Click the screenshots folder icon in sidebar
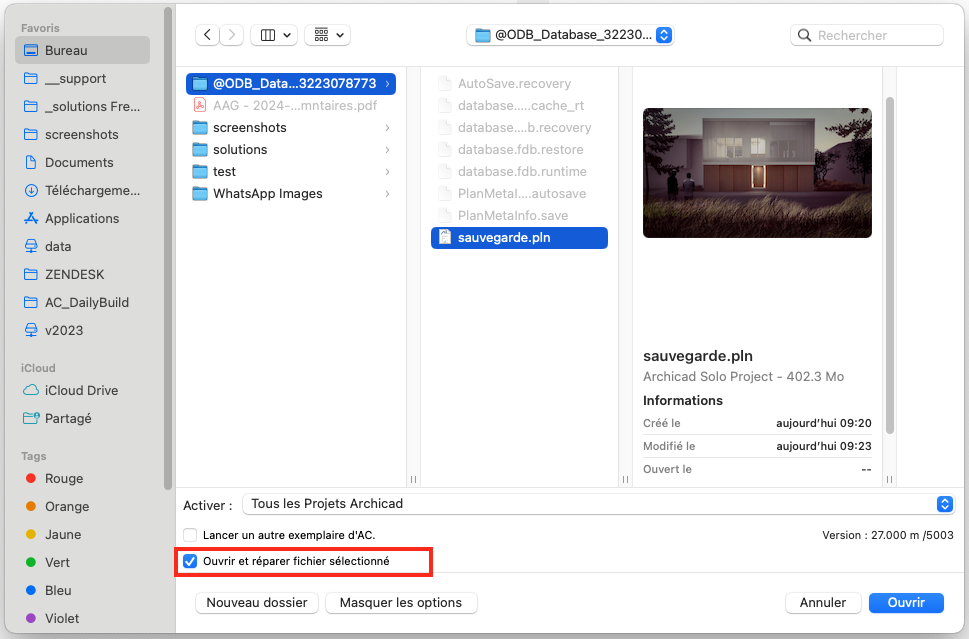This screenshot has height=639, width=969. coord(30,134)
